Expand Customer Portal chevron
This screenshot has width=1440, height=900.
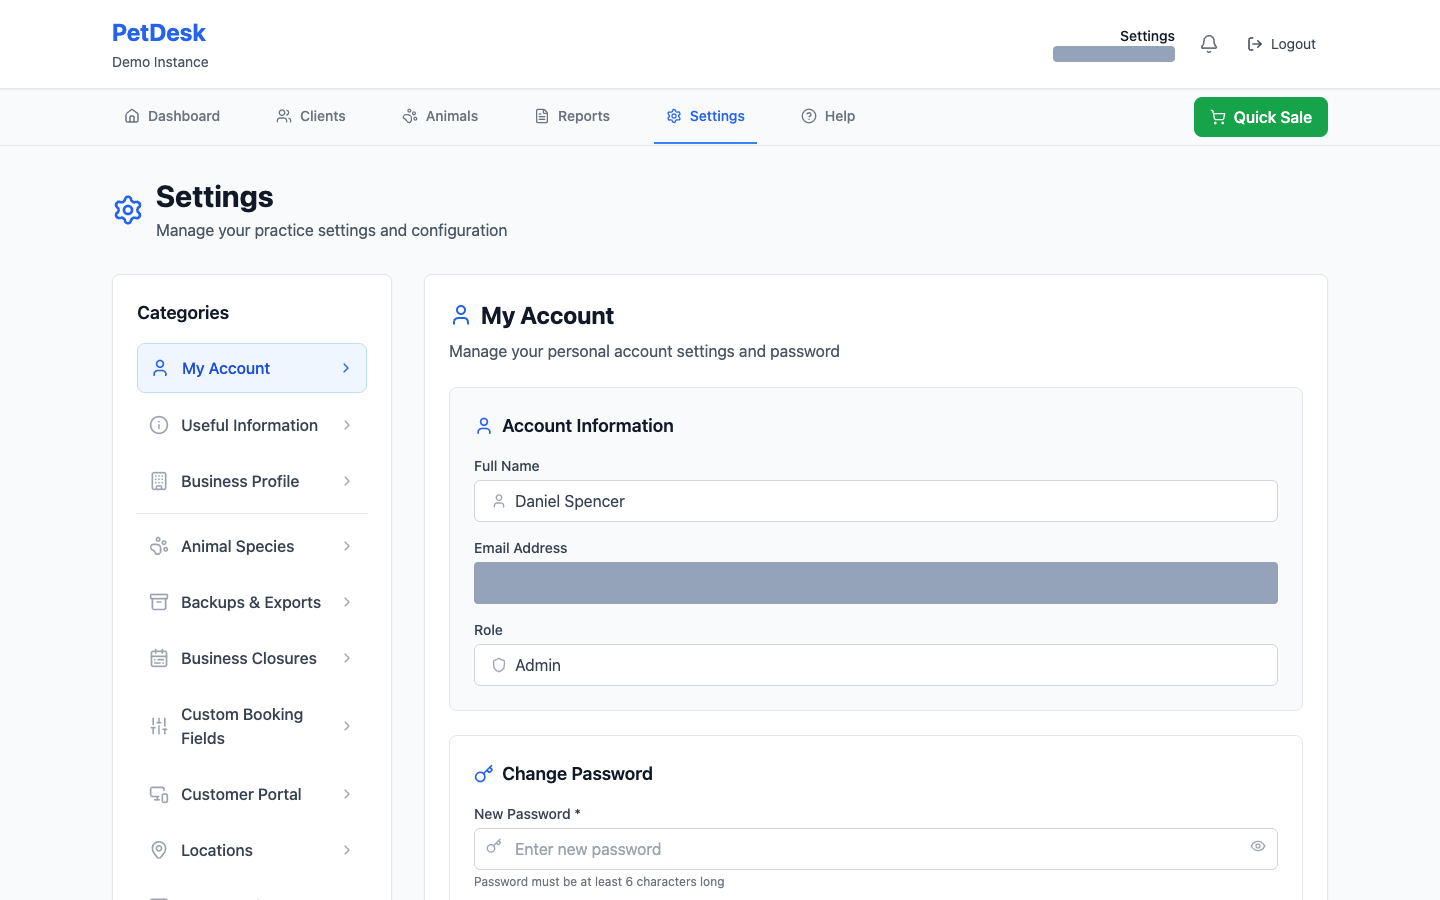coord(347,794)
